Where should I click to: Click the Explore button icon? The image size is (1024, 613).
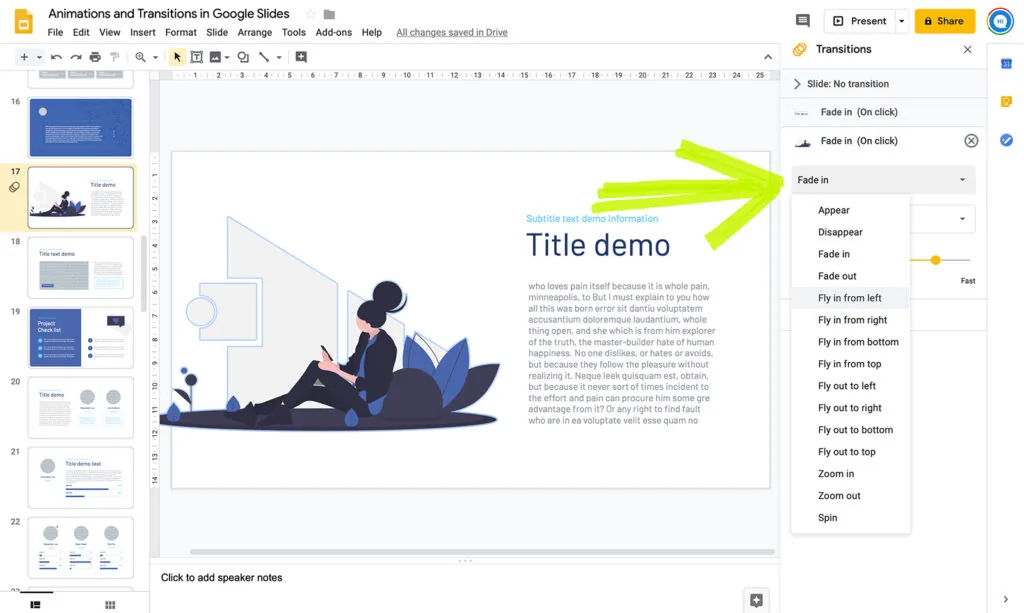point(756,600)
